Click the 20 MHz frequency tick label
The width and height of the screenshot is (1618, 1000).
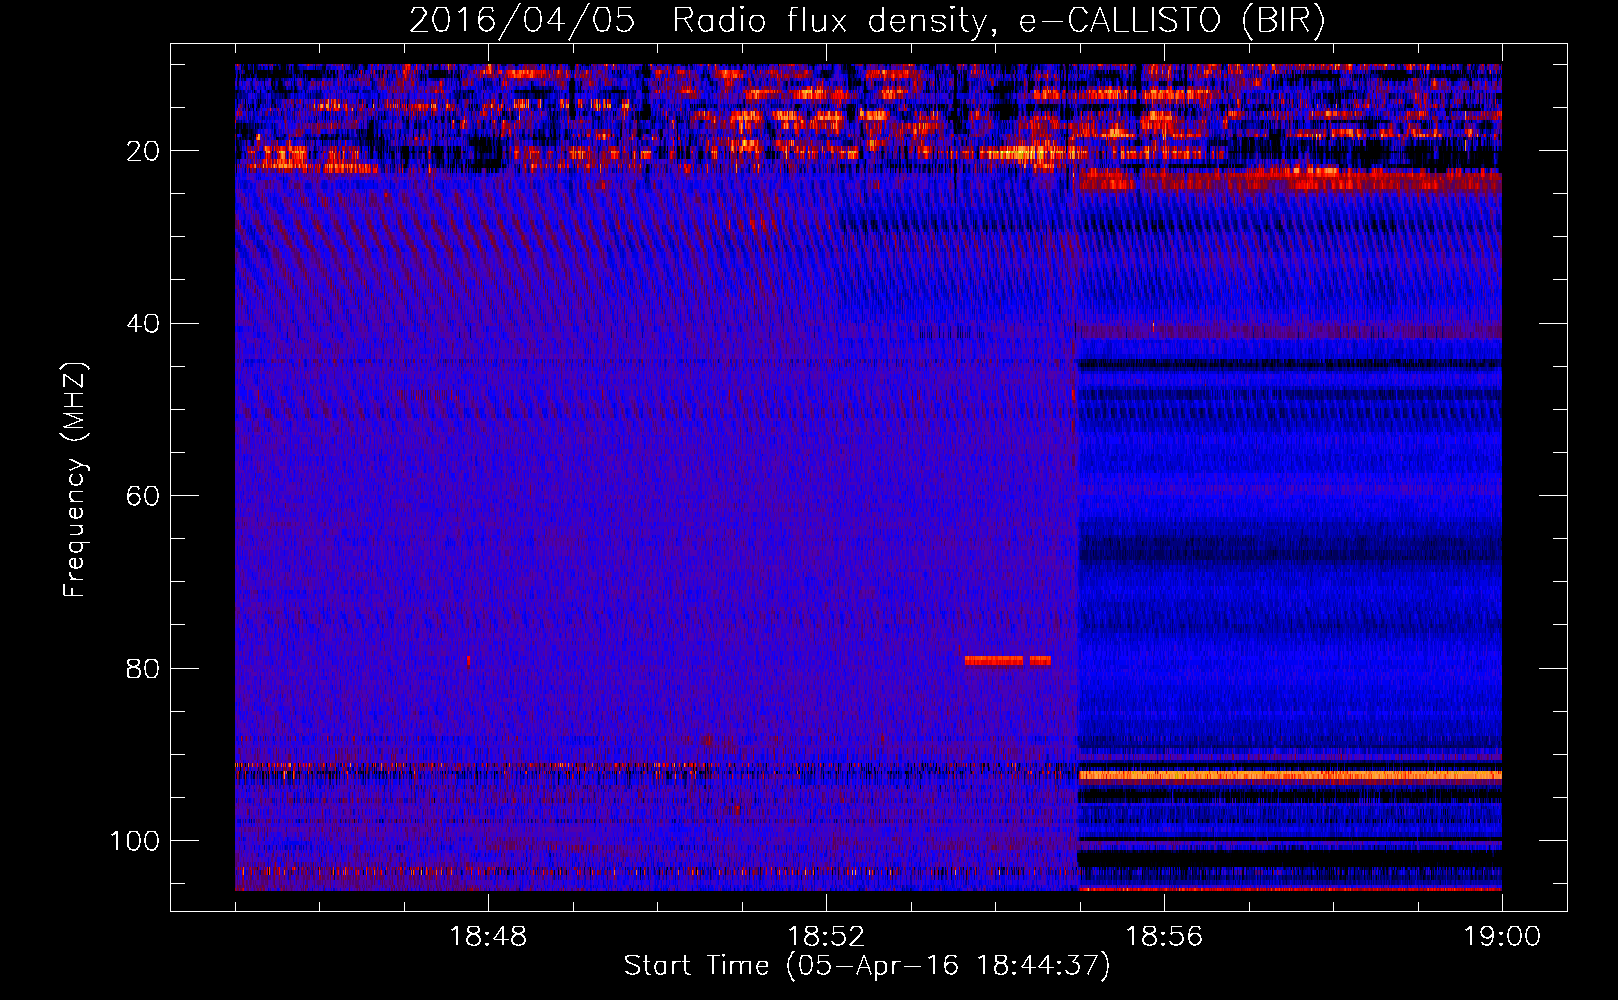tap(144, 151)
